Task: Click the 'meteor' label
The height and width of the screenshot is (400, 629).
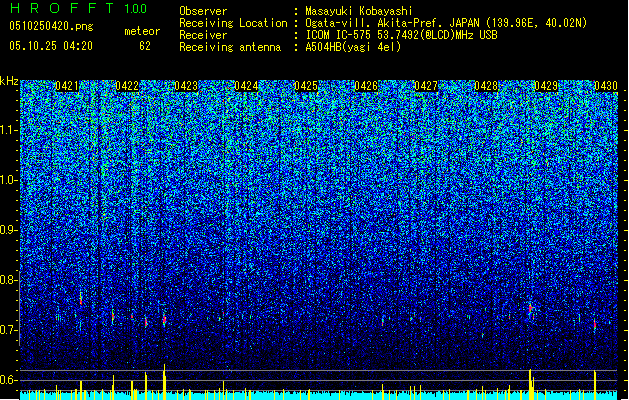Action: (142, 31)
